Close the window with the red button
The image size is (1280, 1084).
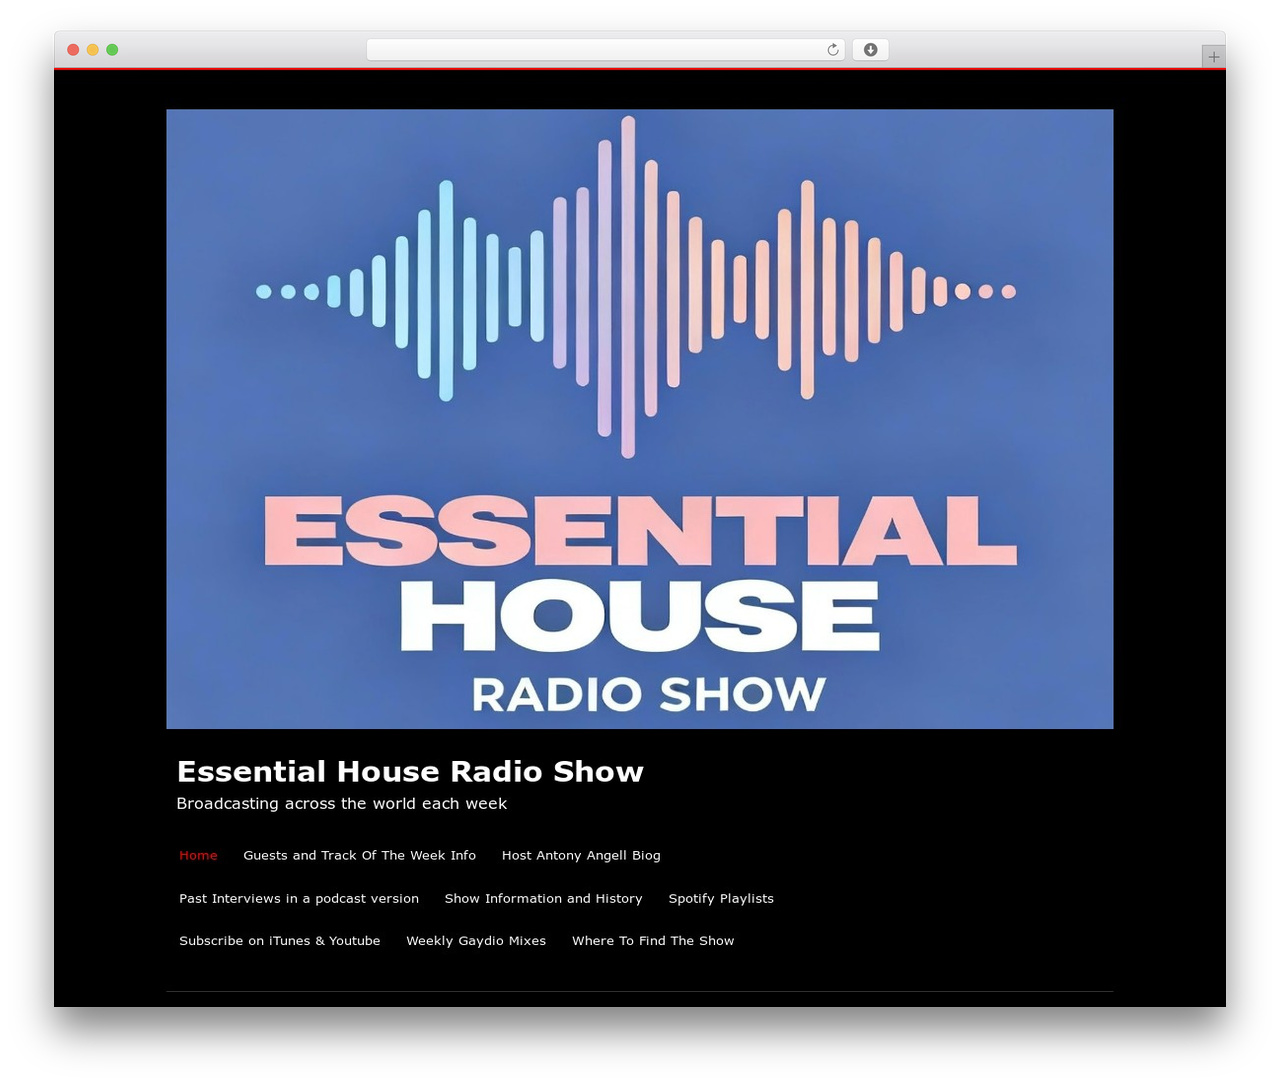point(73,50)
